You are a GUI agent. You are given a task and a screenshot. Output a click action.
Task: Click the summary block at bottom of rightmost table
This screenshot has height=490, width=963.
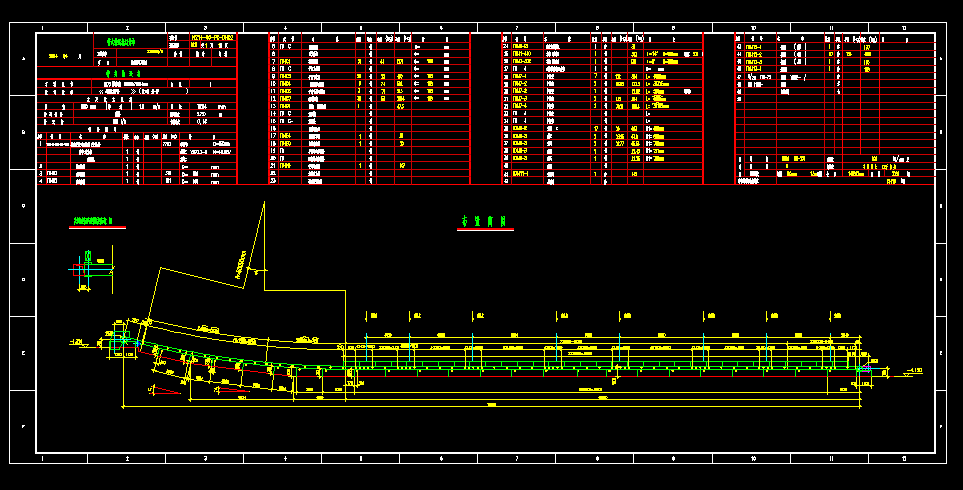[x=835, y=170]
